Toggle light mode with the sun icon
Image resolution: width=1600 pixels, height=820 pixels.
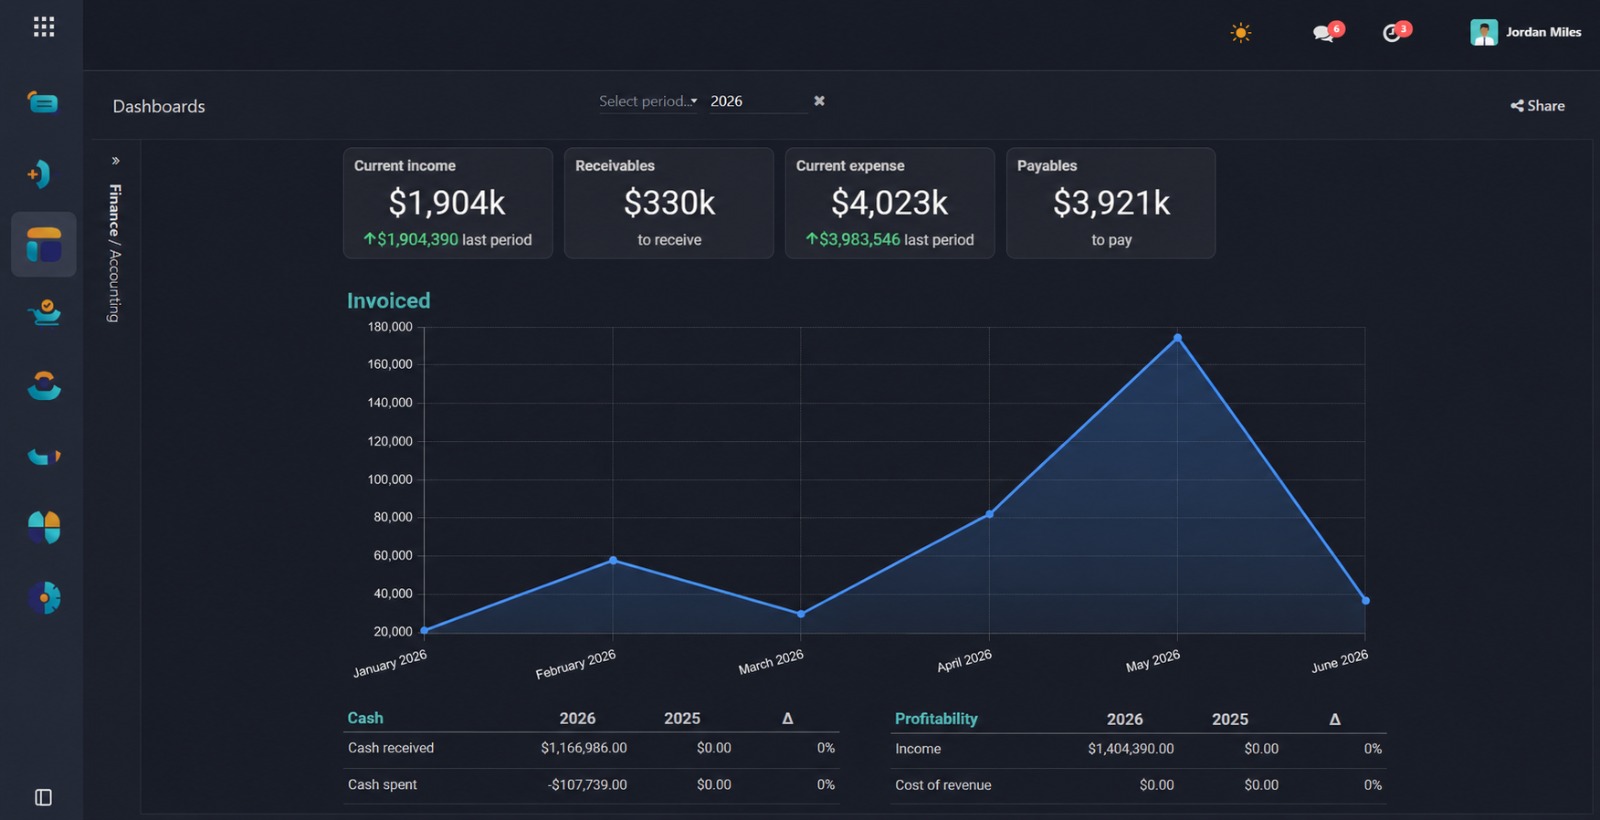click(x=1241, y=33)
